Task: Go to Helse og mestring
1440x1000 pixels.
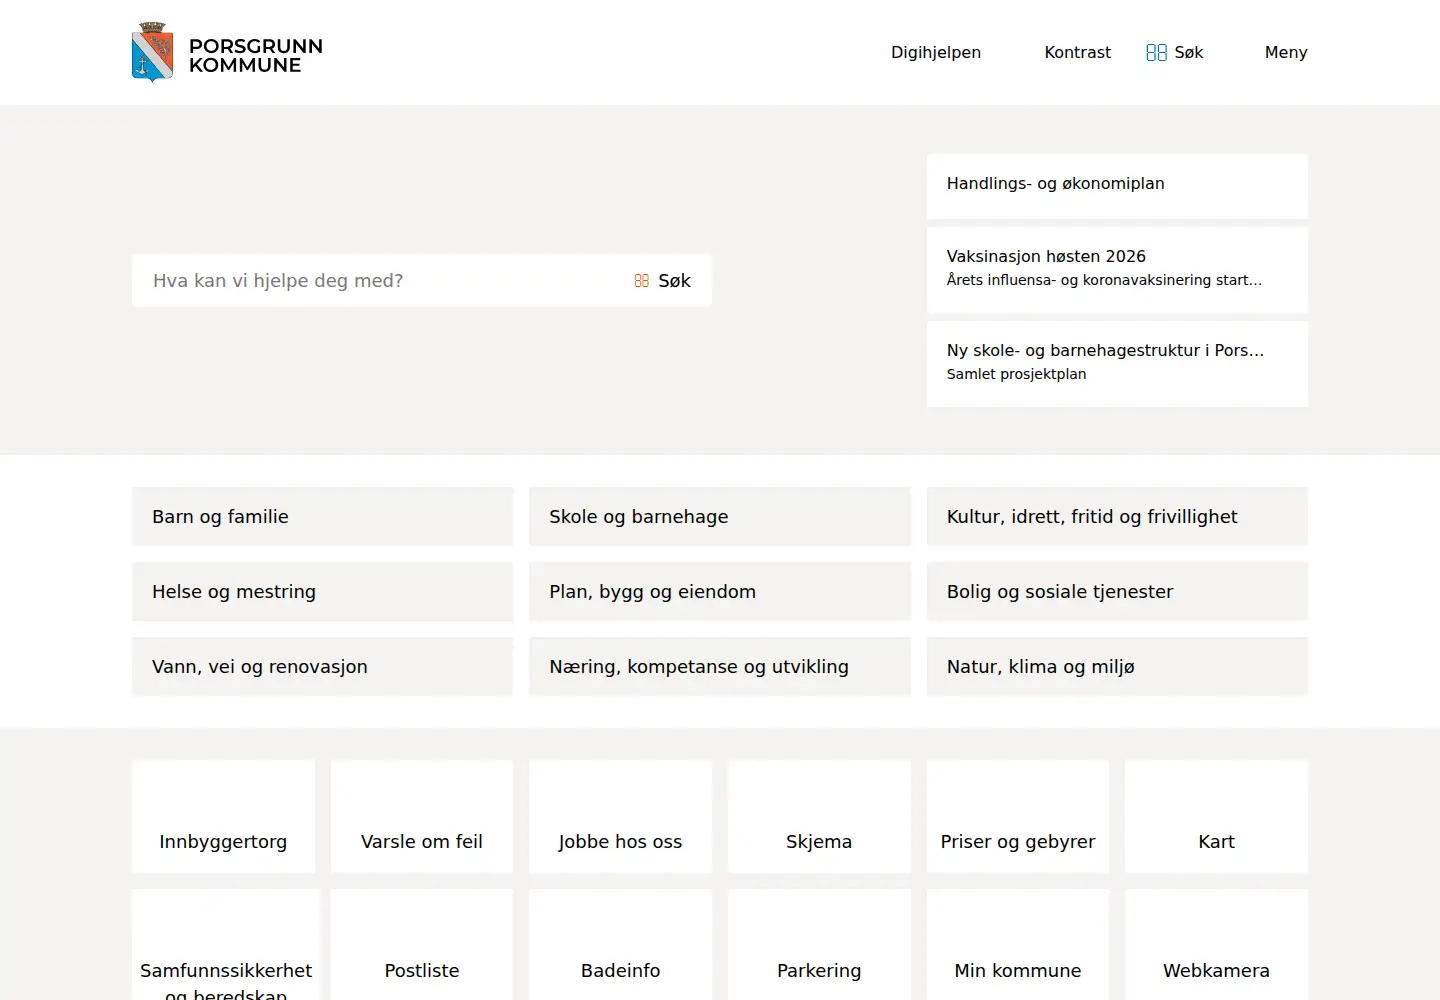Action: pyautogui.click(x=322, y=592)
